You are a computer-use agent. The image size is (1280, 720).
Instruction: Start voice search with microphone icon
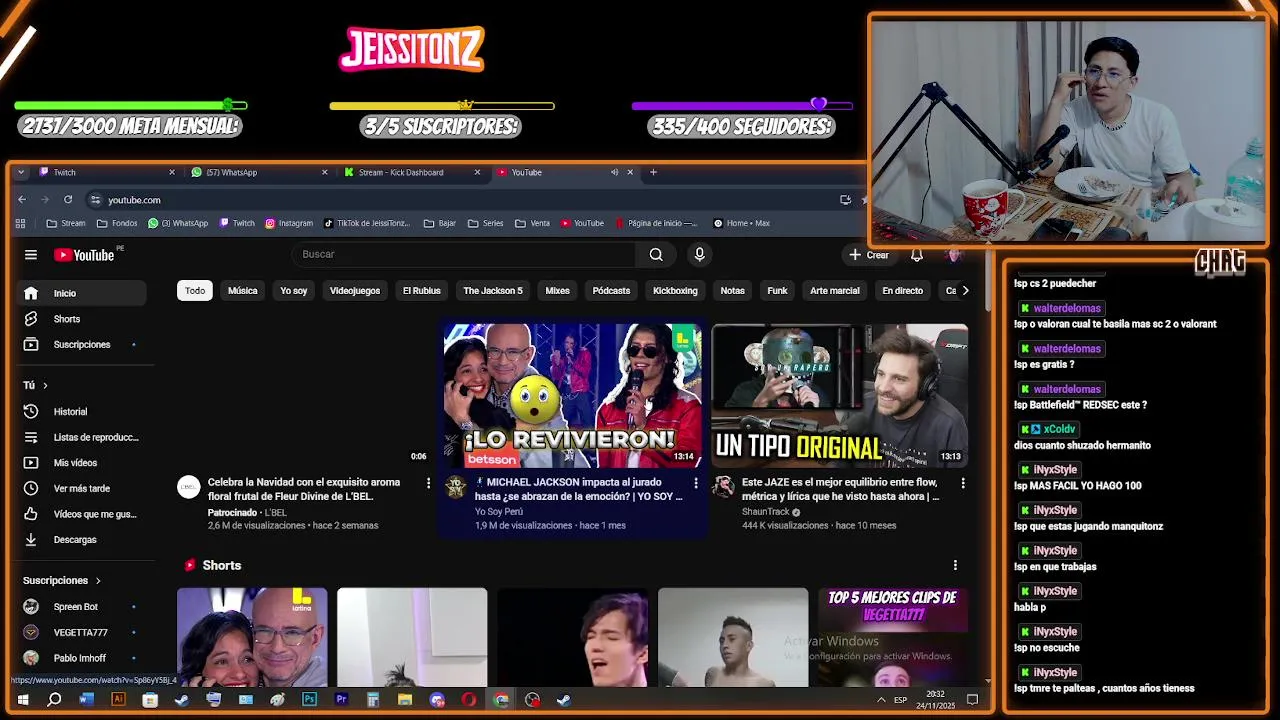point(699,255)
